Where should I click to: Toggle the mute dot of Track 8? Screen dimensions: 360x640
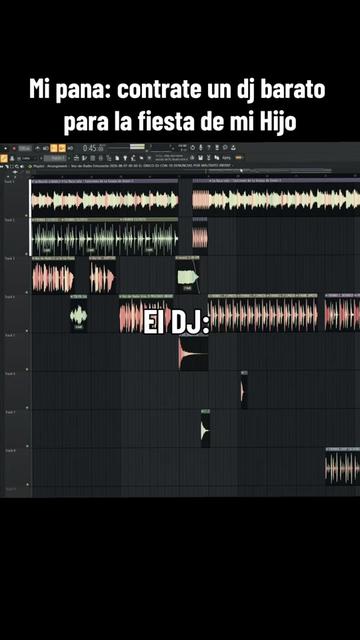coord(27,484)
